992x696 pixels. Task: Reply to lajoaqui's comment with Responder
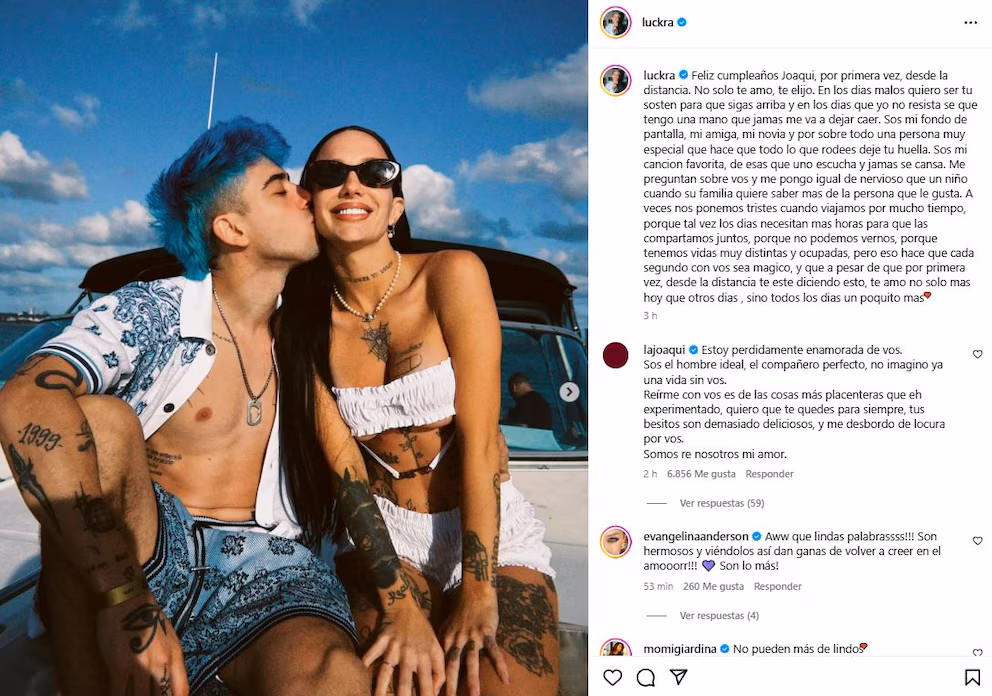pyautogui.click(x=769, y=474)
